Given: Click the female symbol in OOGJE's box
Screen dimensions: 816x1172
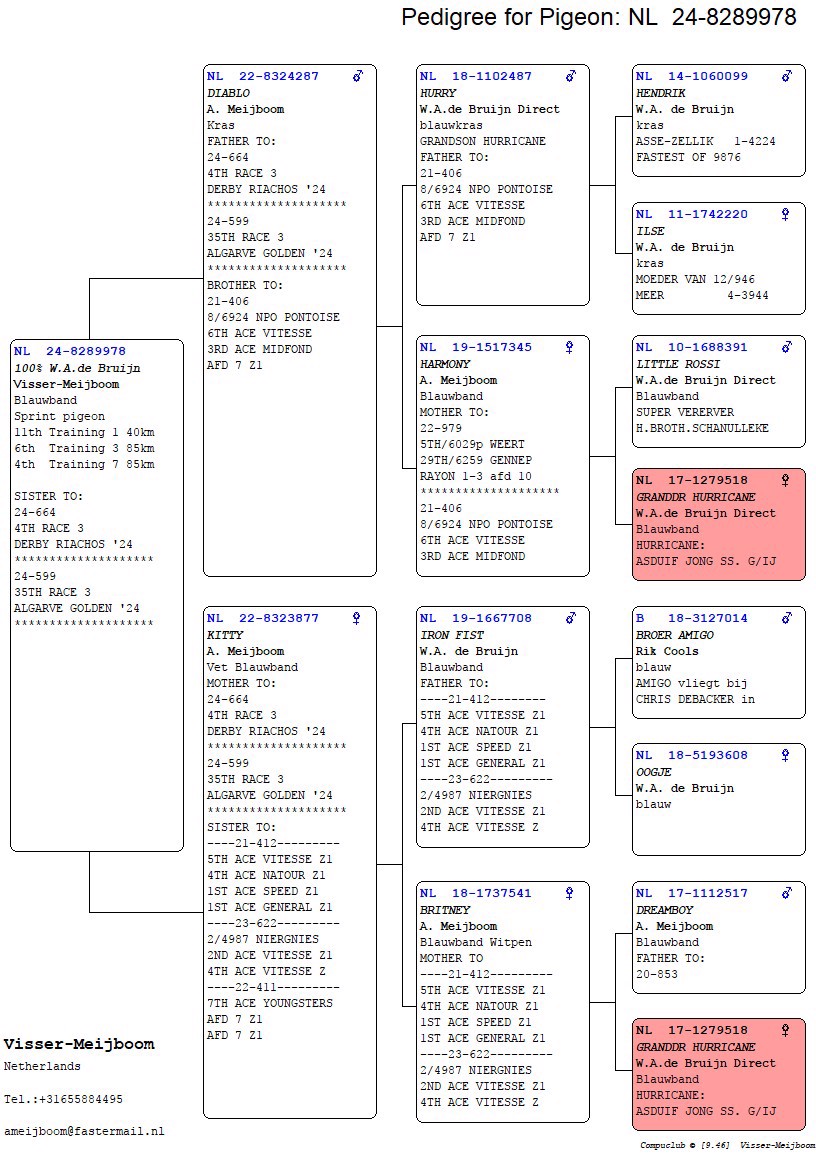Looking at the screenshot, I should [x=786, y=755].
